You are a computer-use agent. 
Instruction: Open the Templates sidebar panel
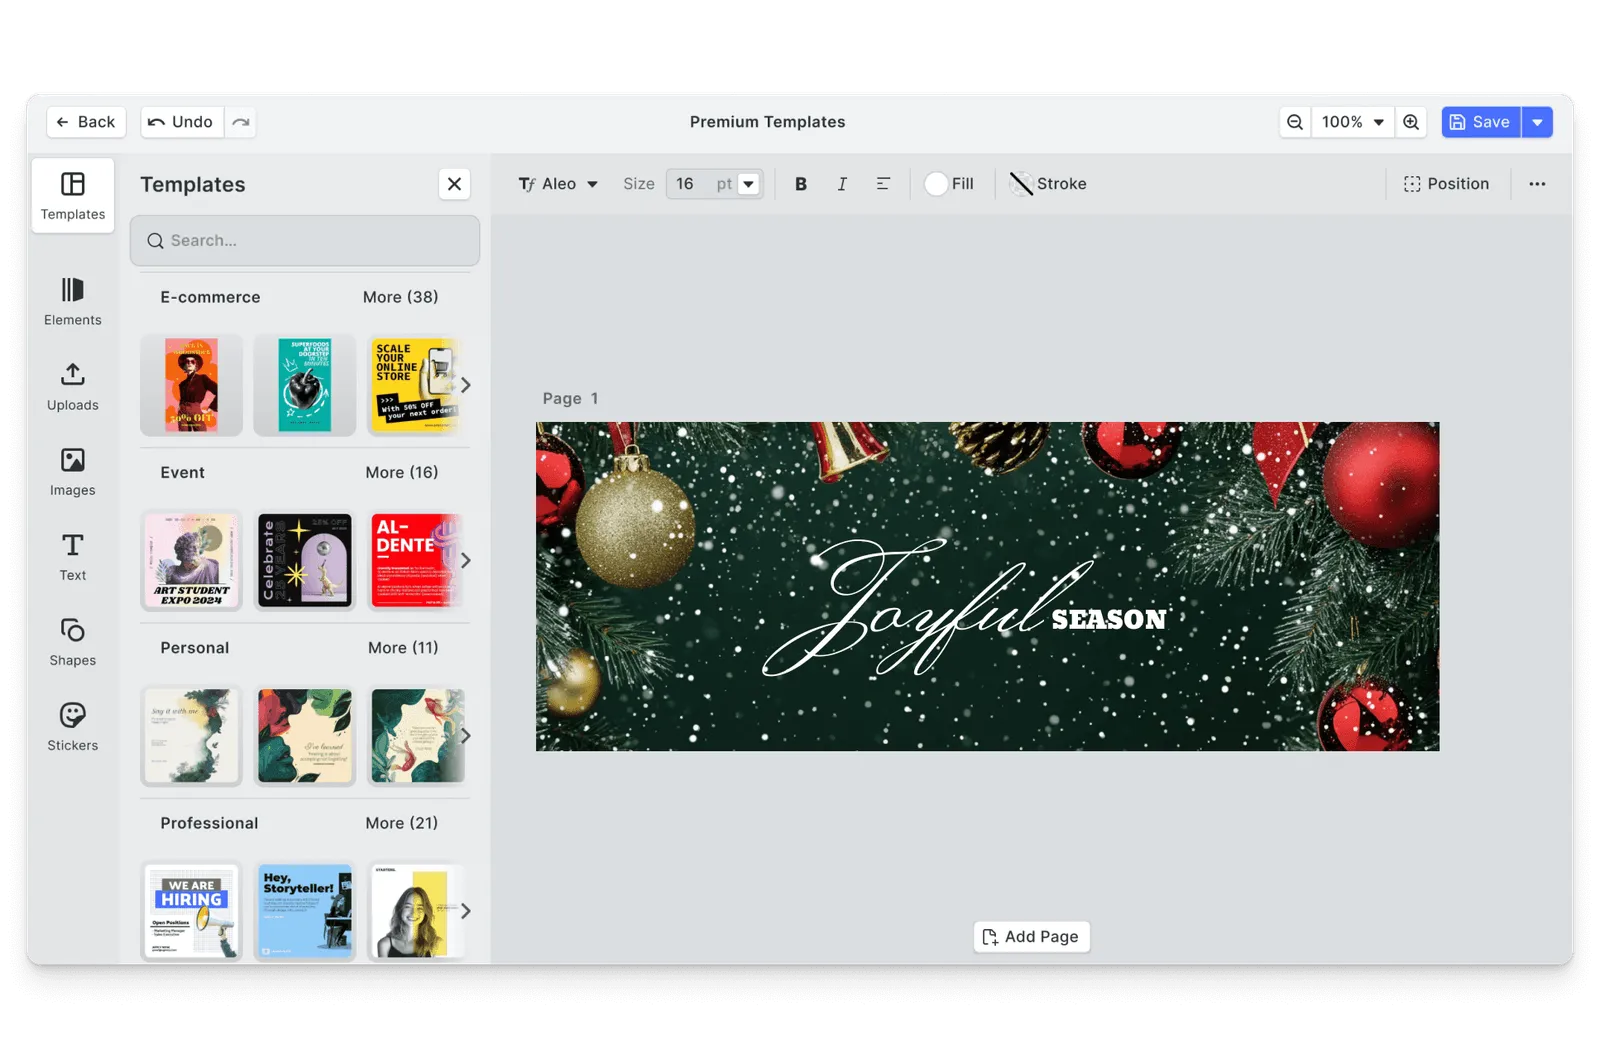[72, 195]
